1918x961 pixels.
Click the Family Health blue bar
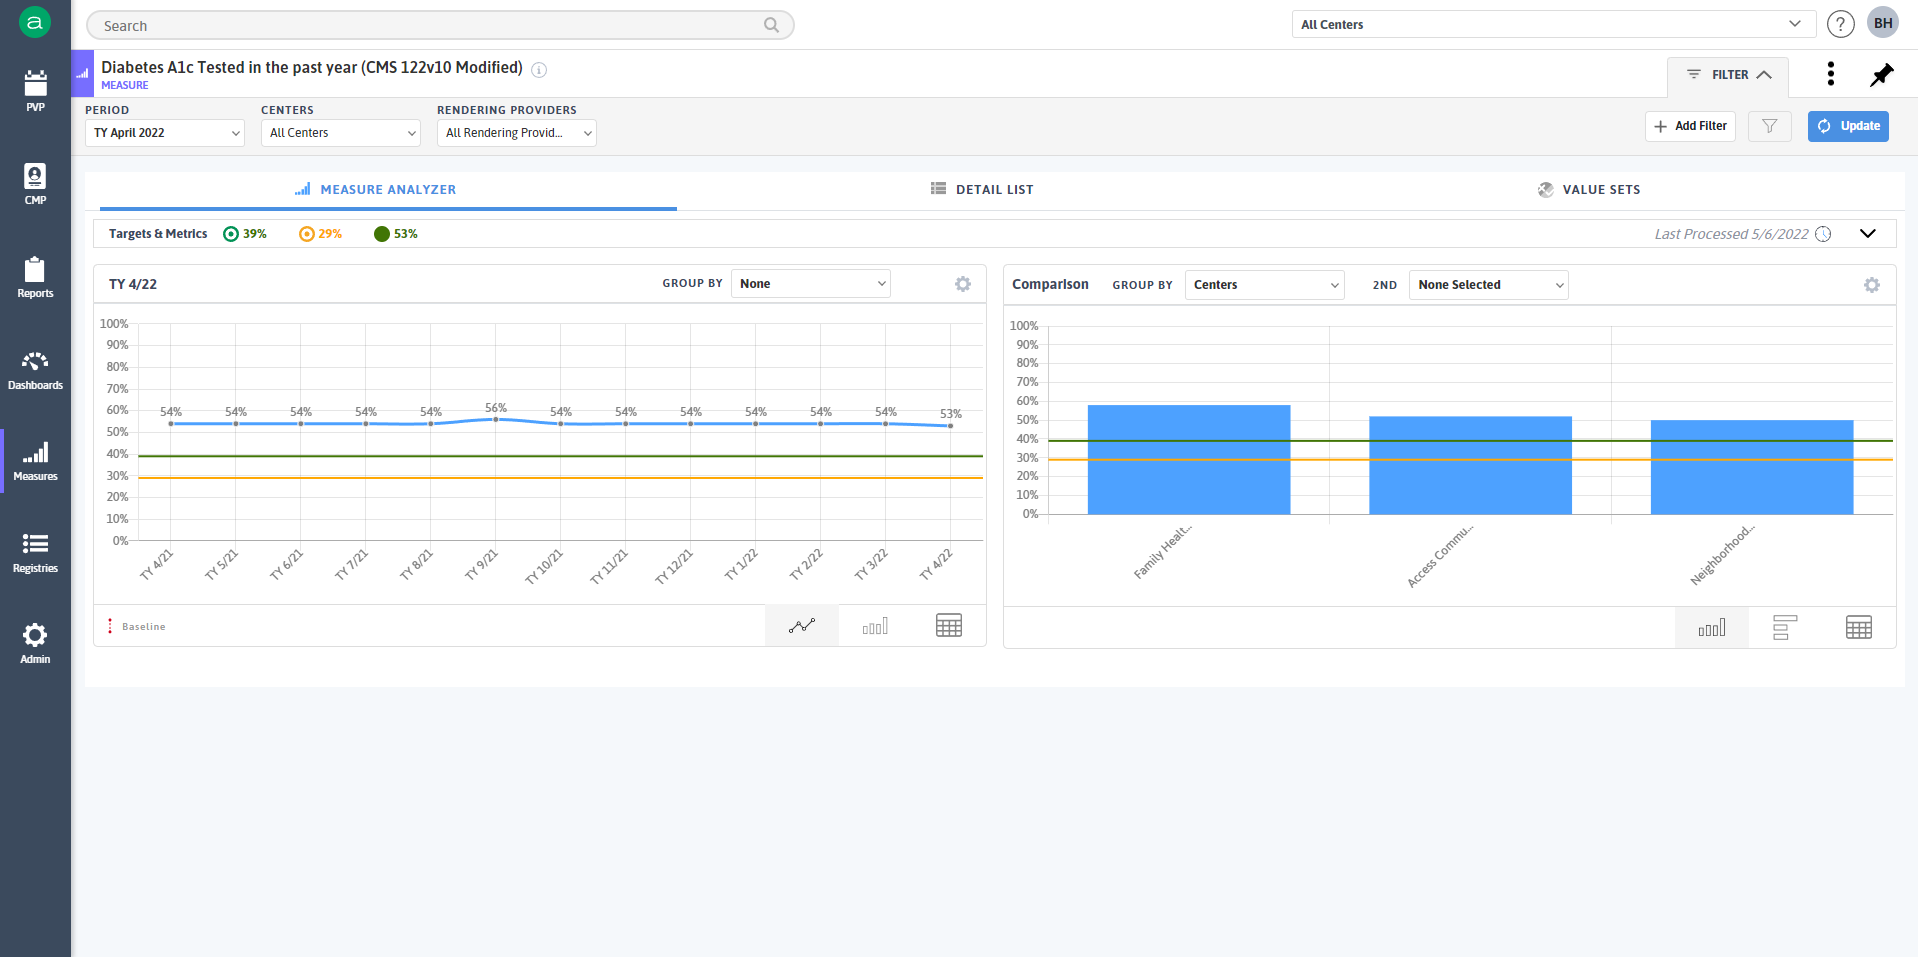coord(1189,460)
